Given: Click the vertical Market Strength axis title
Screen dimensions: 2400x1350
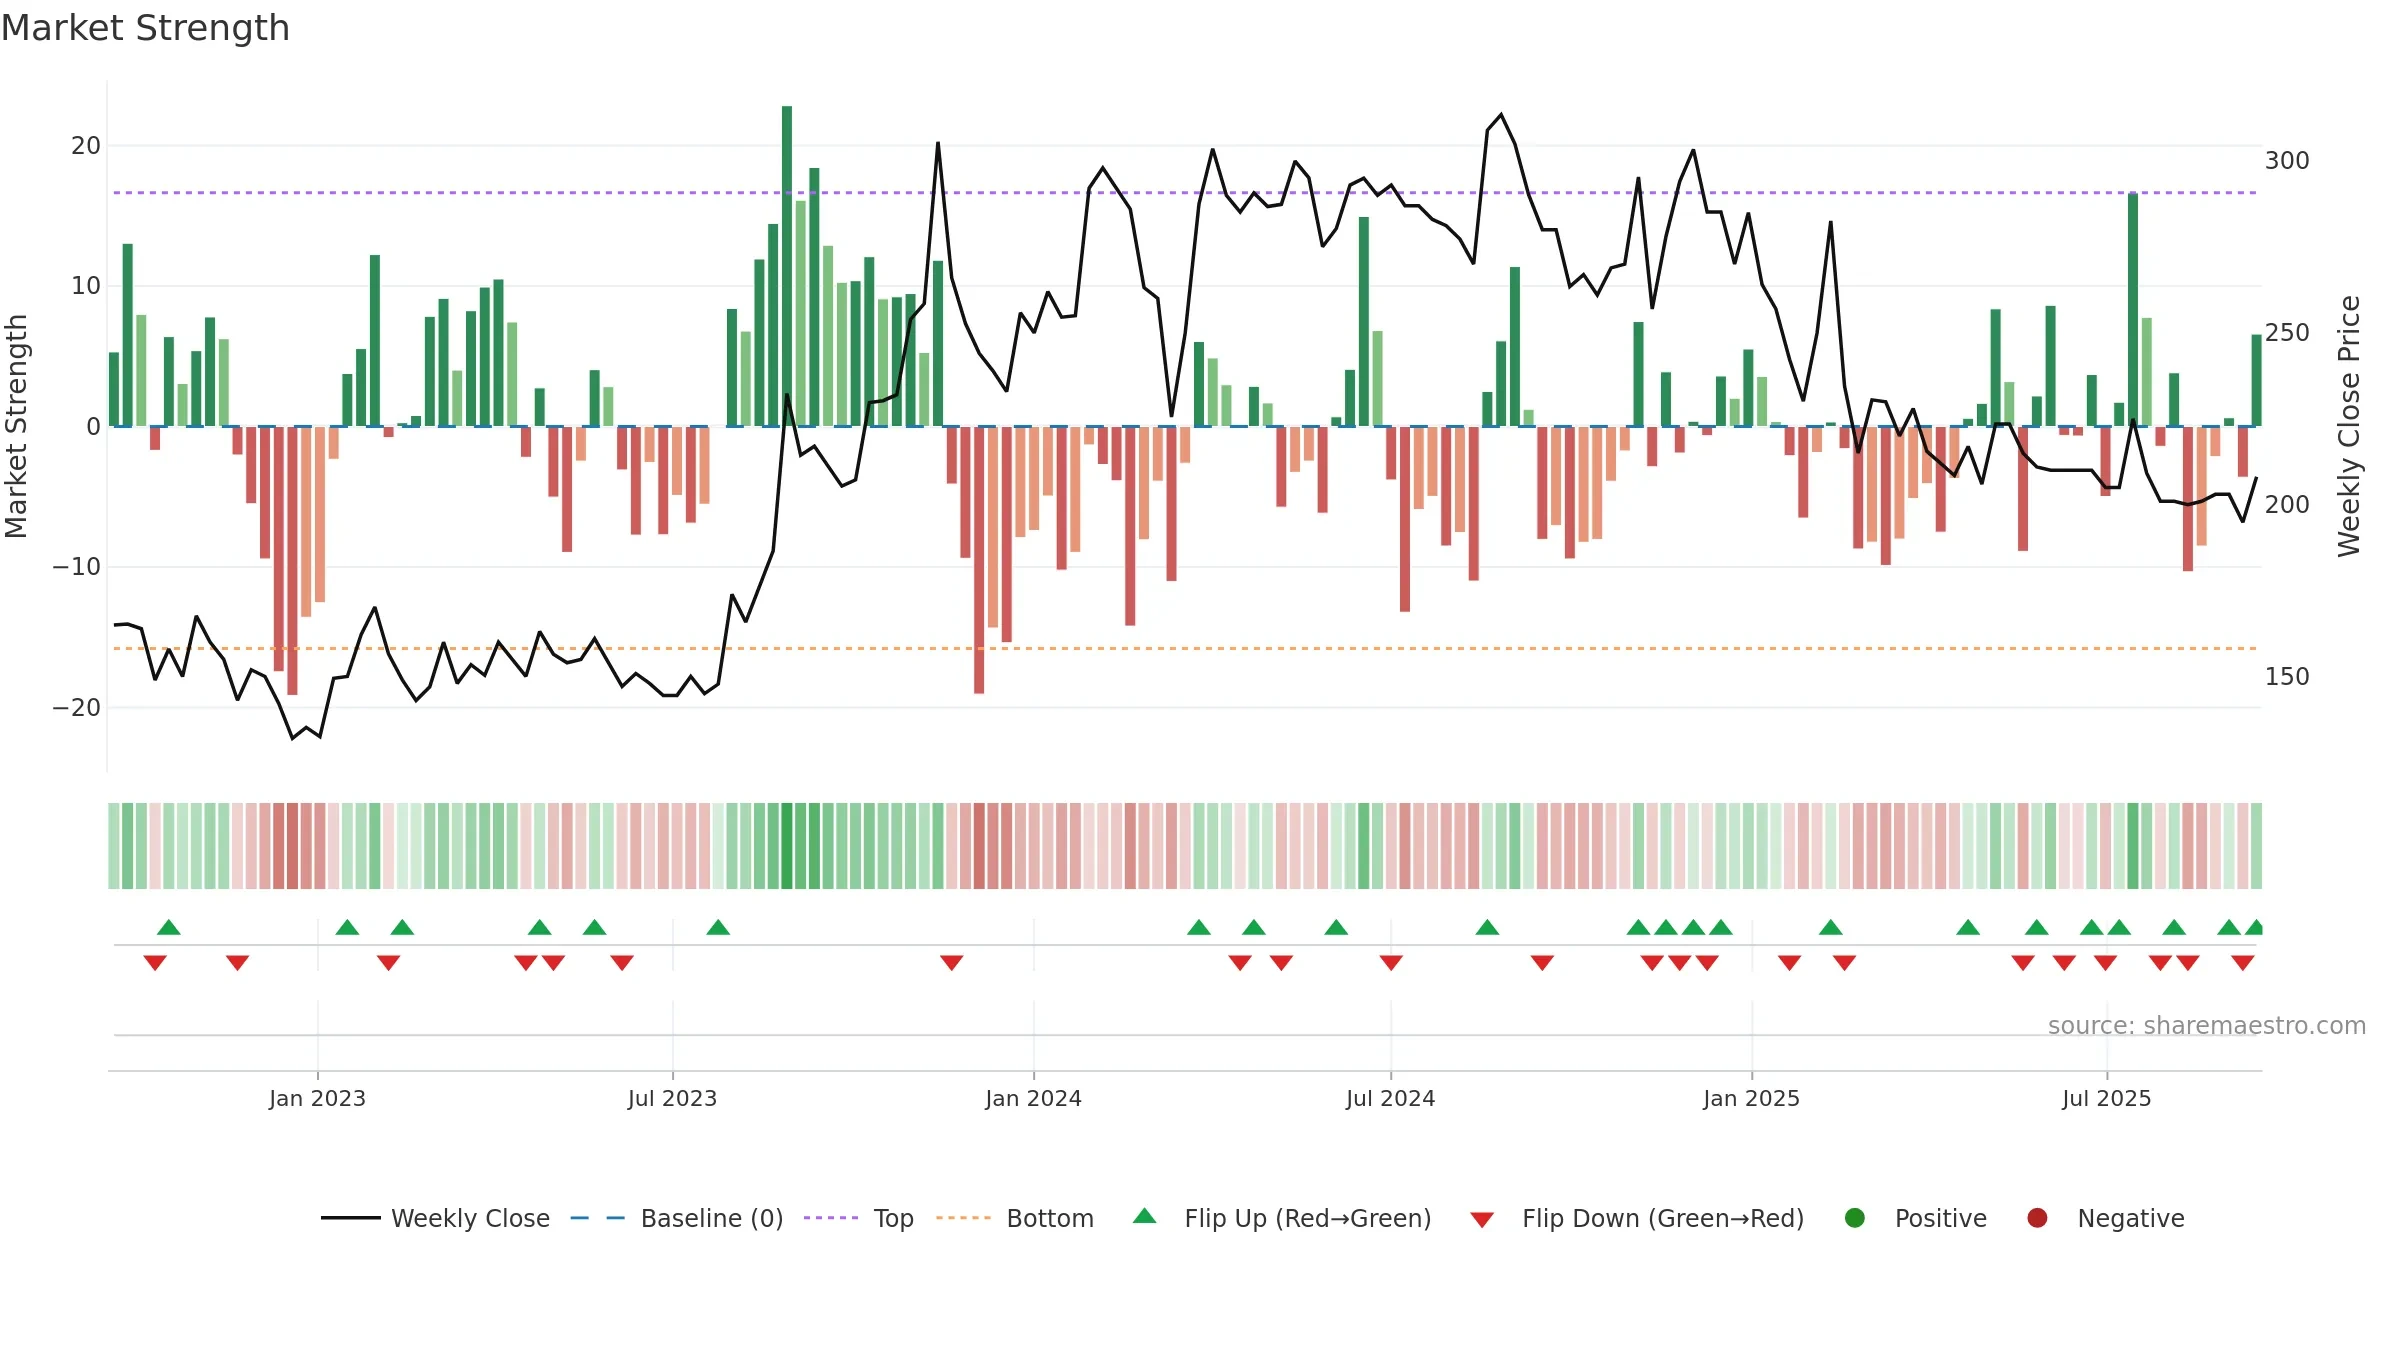Looking at the screenshot, I should (x=16, y=426).
